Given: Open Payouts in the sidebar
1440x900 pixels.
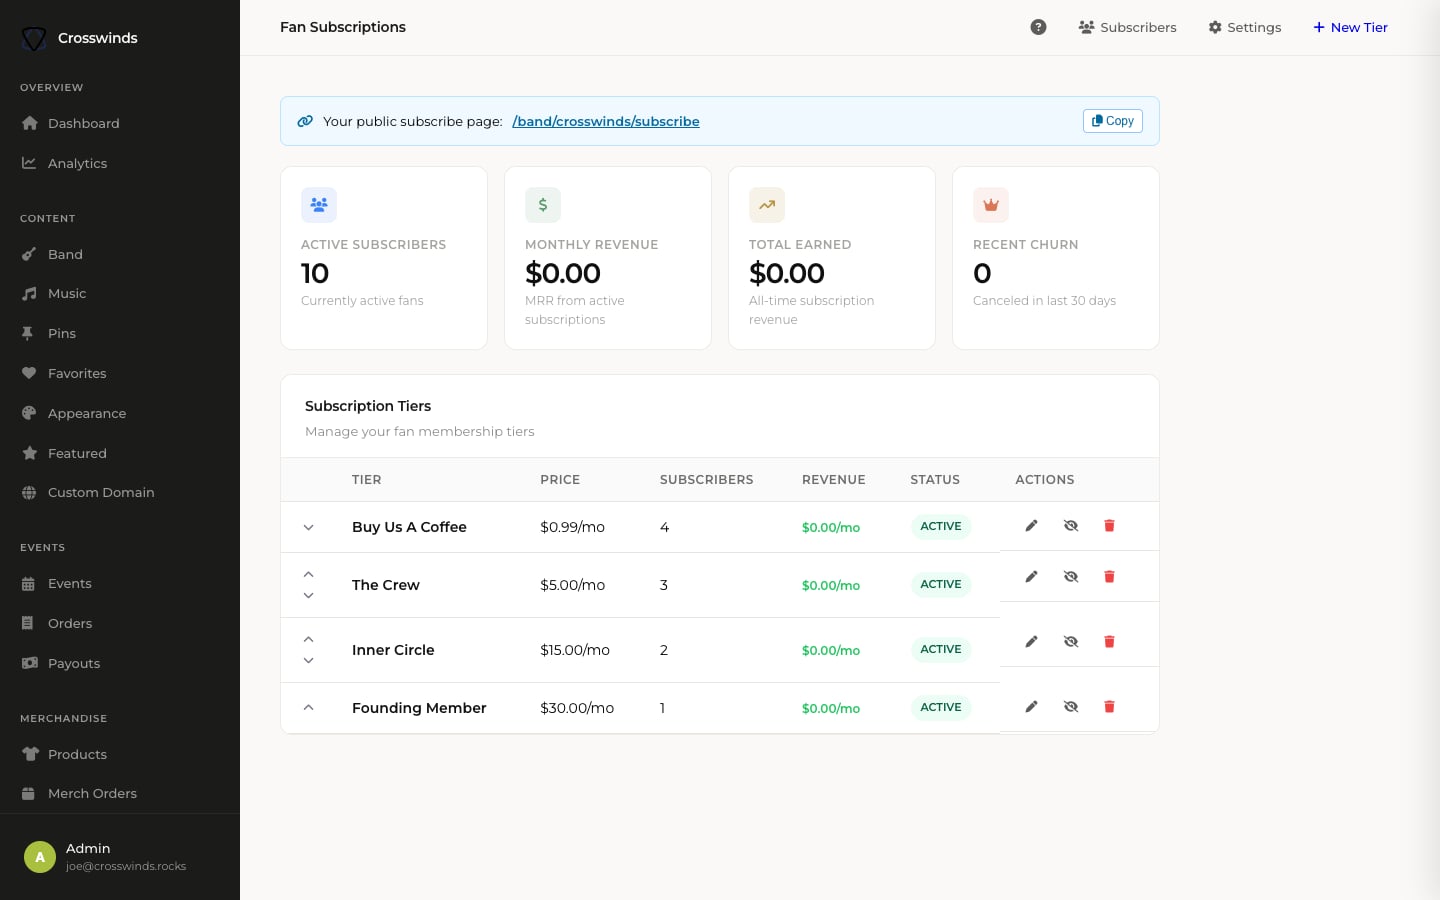Looking at the screenshot, I should tap(120, 663).
